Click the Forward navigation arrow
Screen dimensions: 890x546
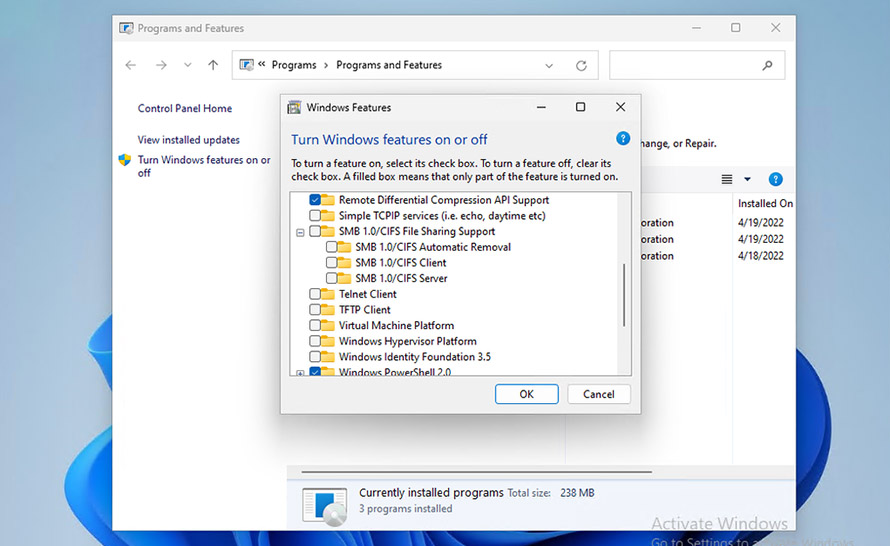pos(161,65)
